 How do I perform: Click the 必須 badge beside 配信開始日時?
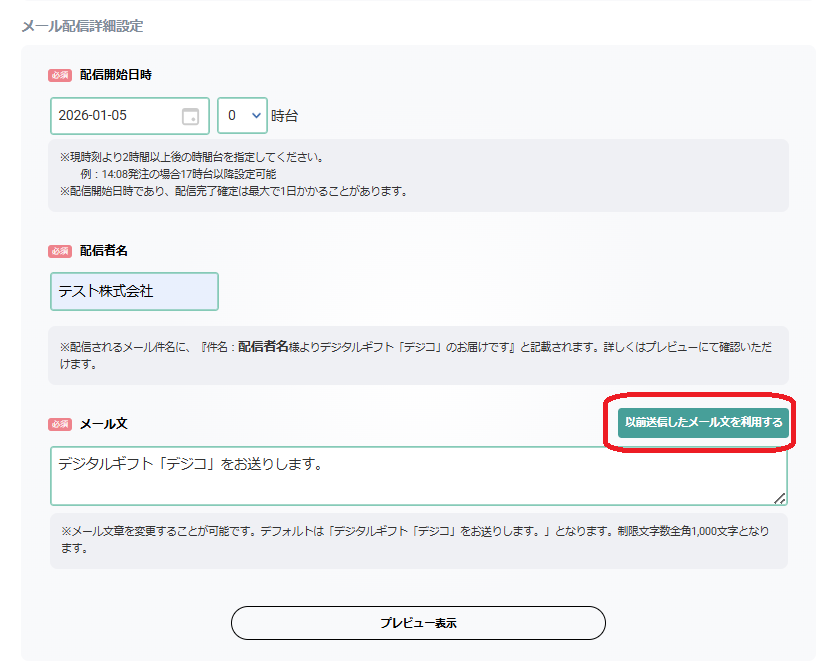pos(59,75)
